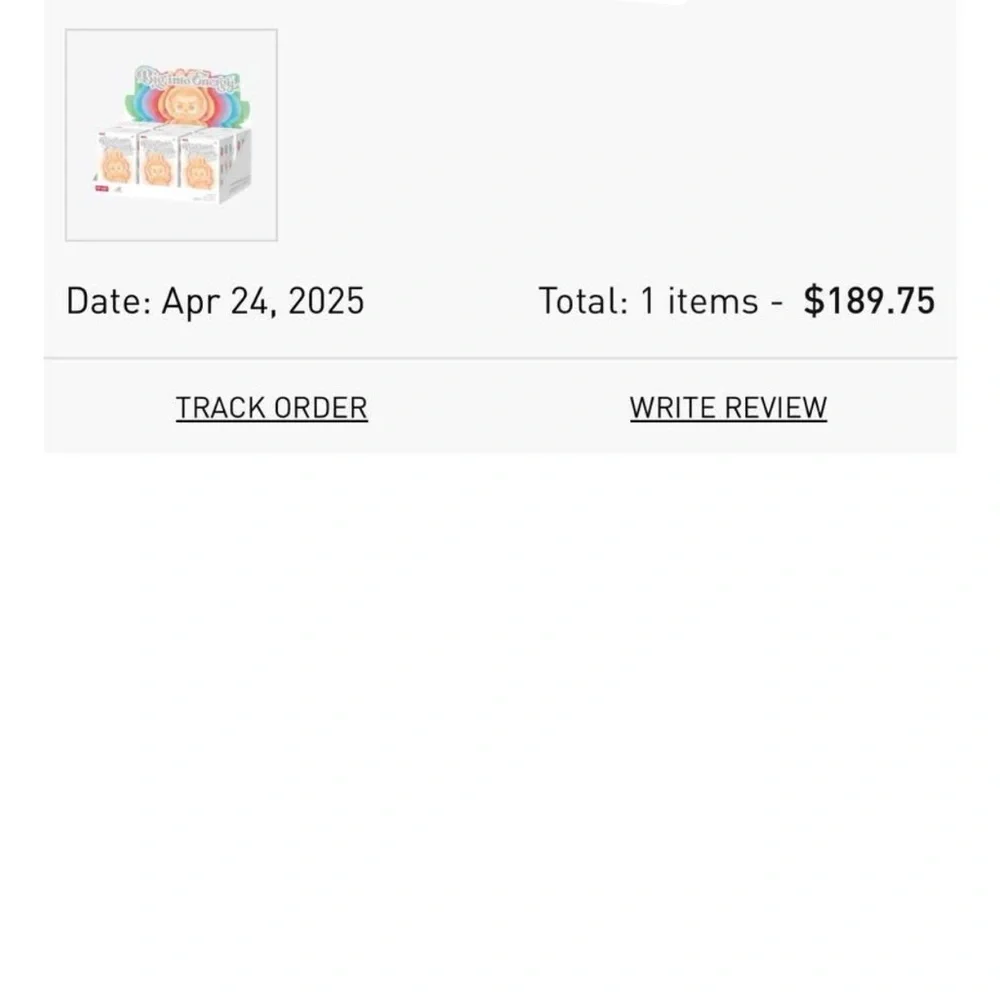The height and width of the screenshot is (1000, 1000).
Task: Click the order date Apr 24, 2025
Action: (x=263, y=301)
